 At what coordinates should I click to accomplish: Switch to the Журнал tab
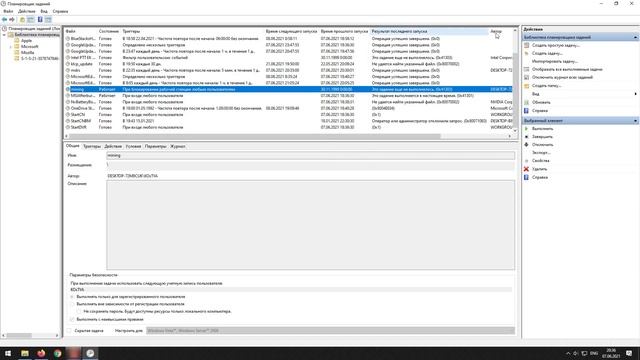click(x=178, y=146)
